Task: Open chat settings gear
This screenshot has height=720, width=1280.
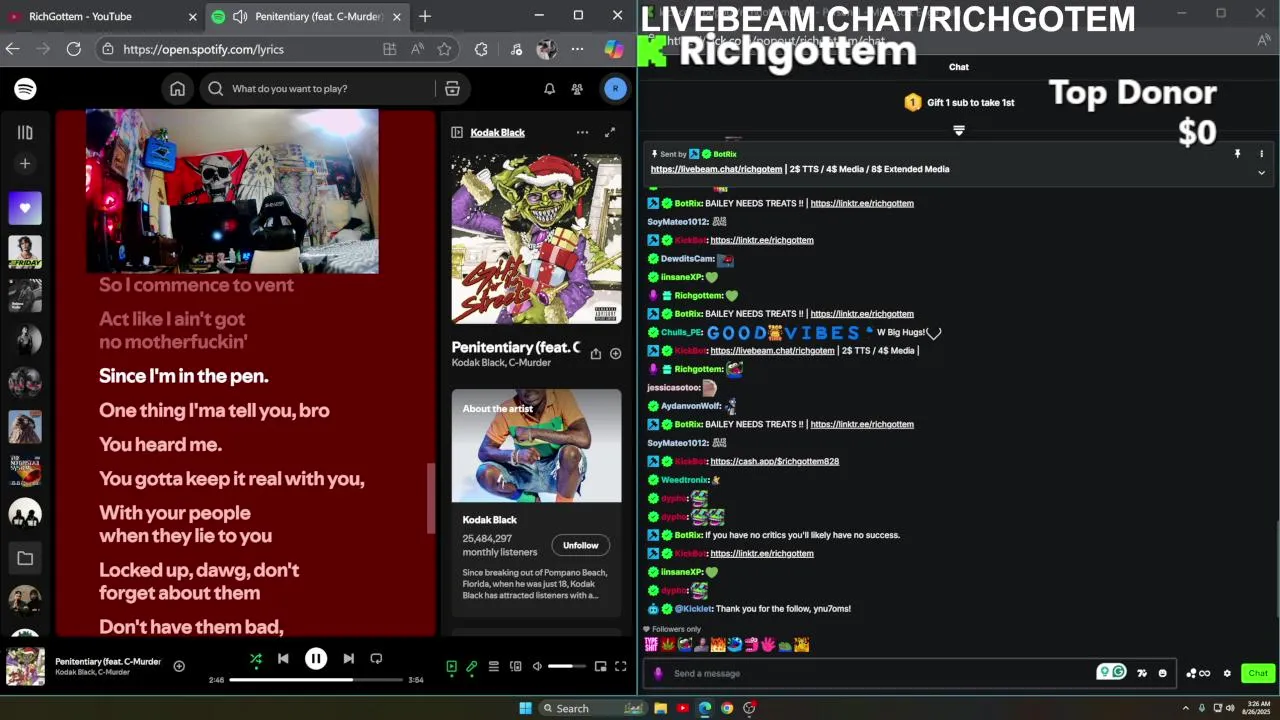Action: click(1227, 673)
